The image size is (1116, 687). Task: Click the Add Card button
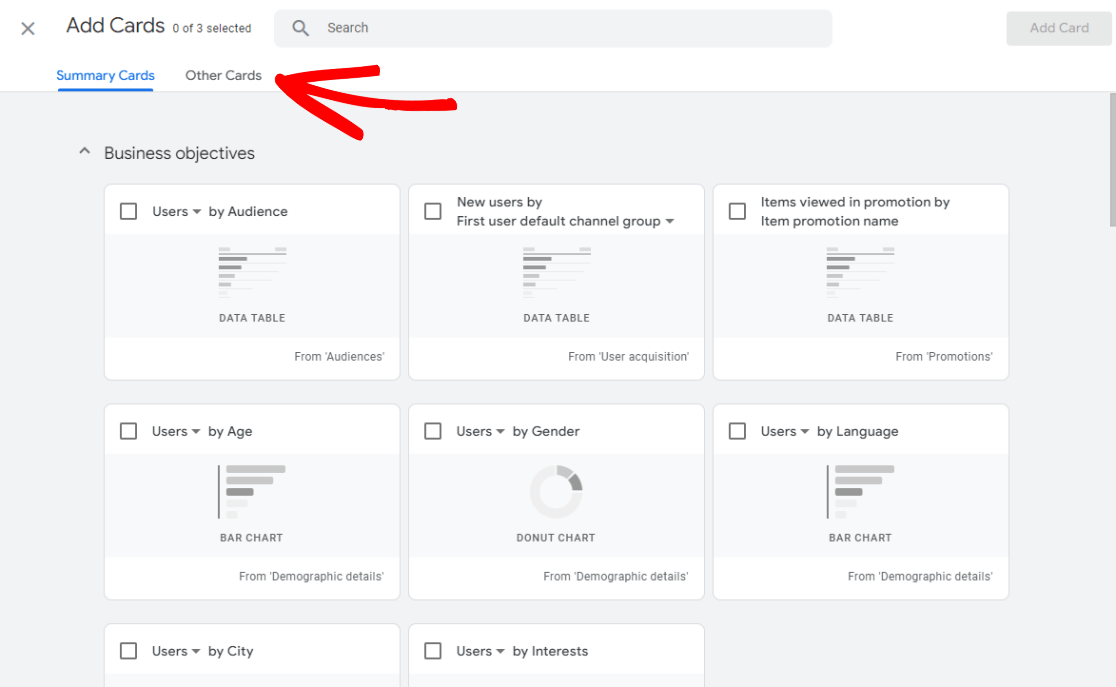coord(1058,28)
